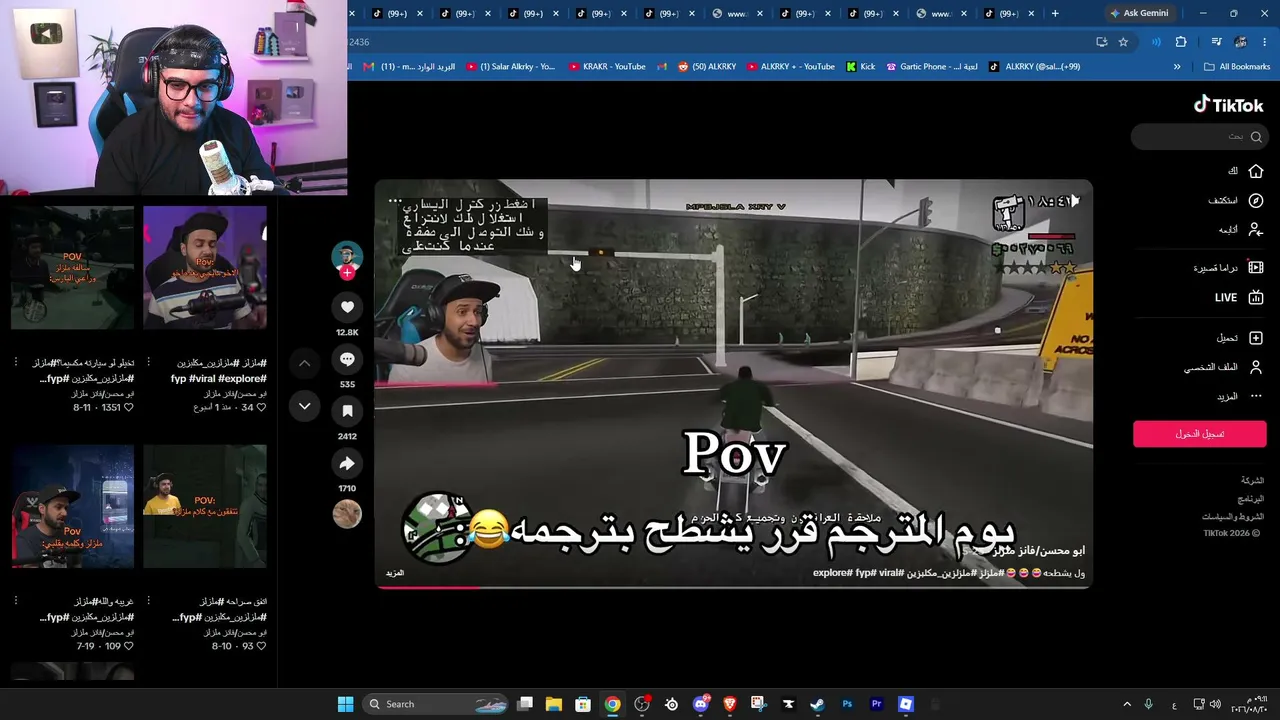Open options for the 34 likes video

[x=149, y=362]
